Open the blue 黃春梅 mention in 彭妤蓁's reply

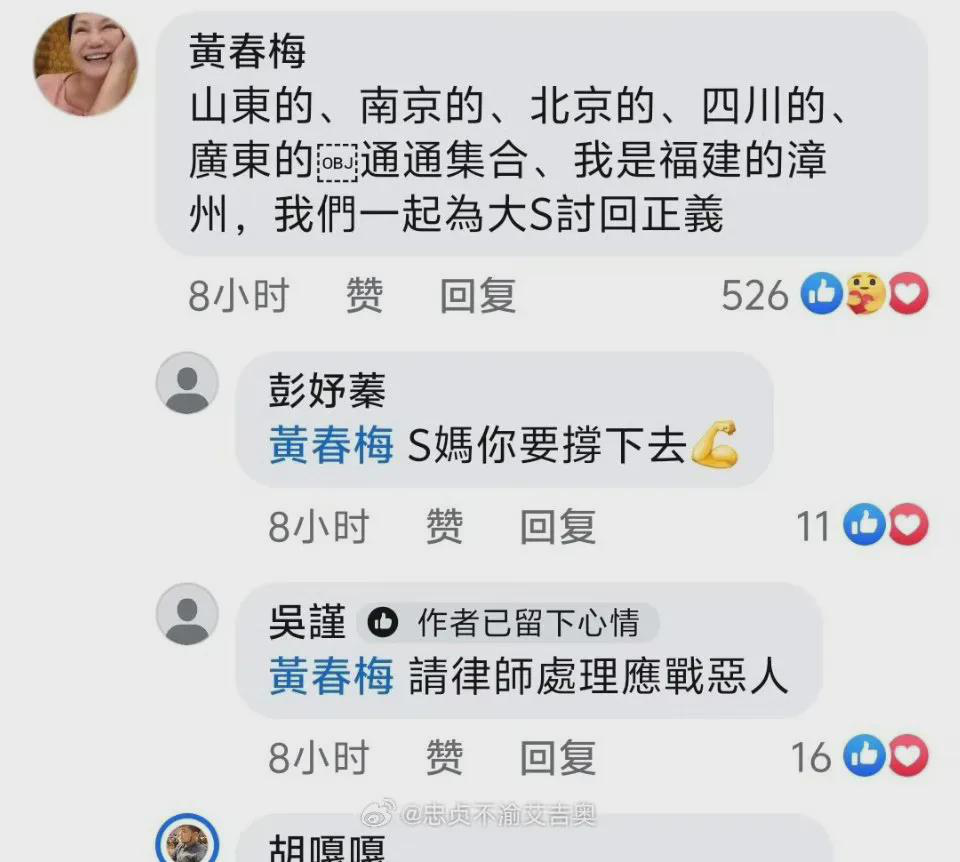[331, 445]
